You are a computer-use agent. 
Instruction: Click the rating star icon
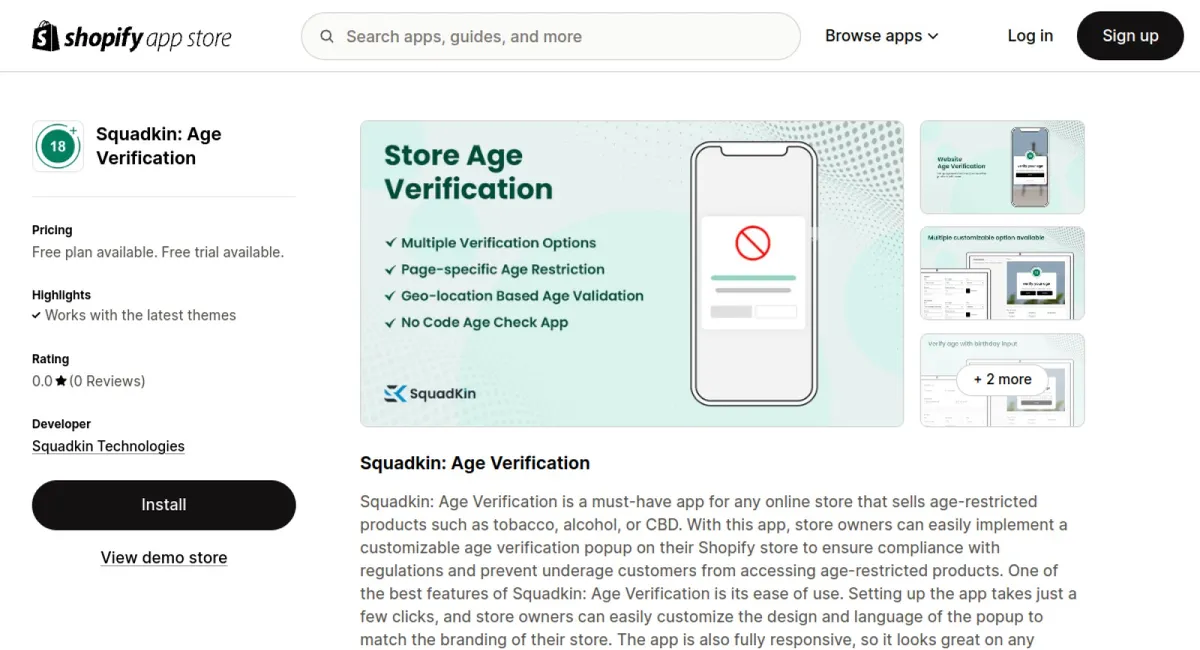pos(61,381)
